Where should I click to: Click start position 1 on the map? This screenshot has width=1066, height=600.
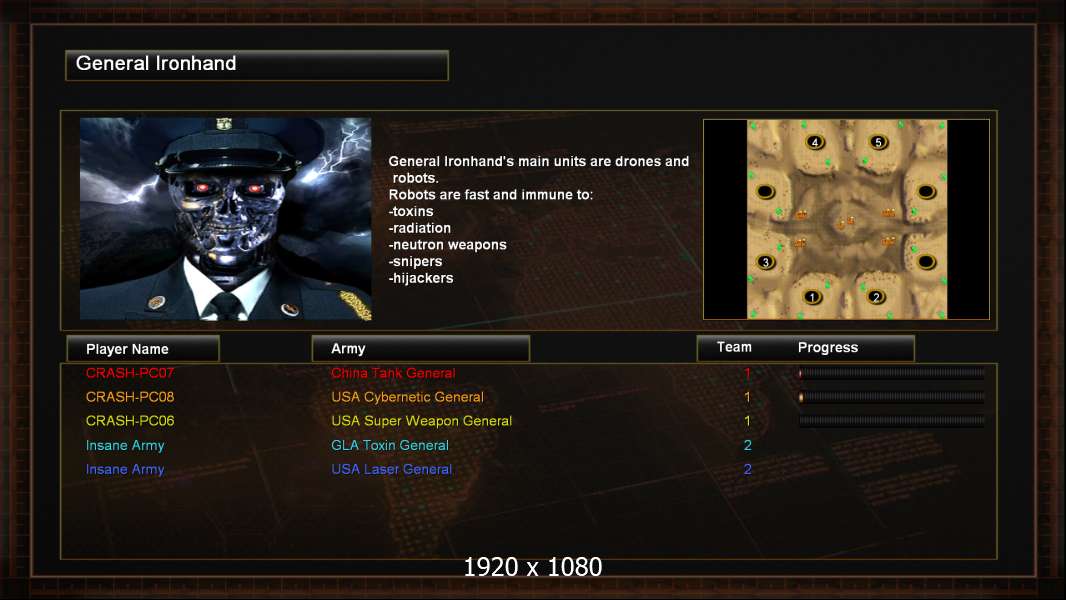(812, 297)
